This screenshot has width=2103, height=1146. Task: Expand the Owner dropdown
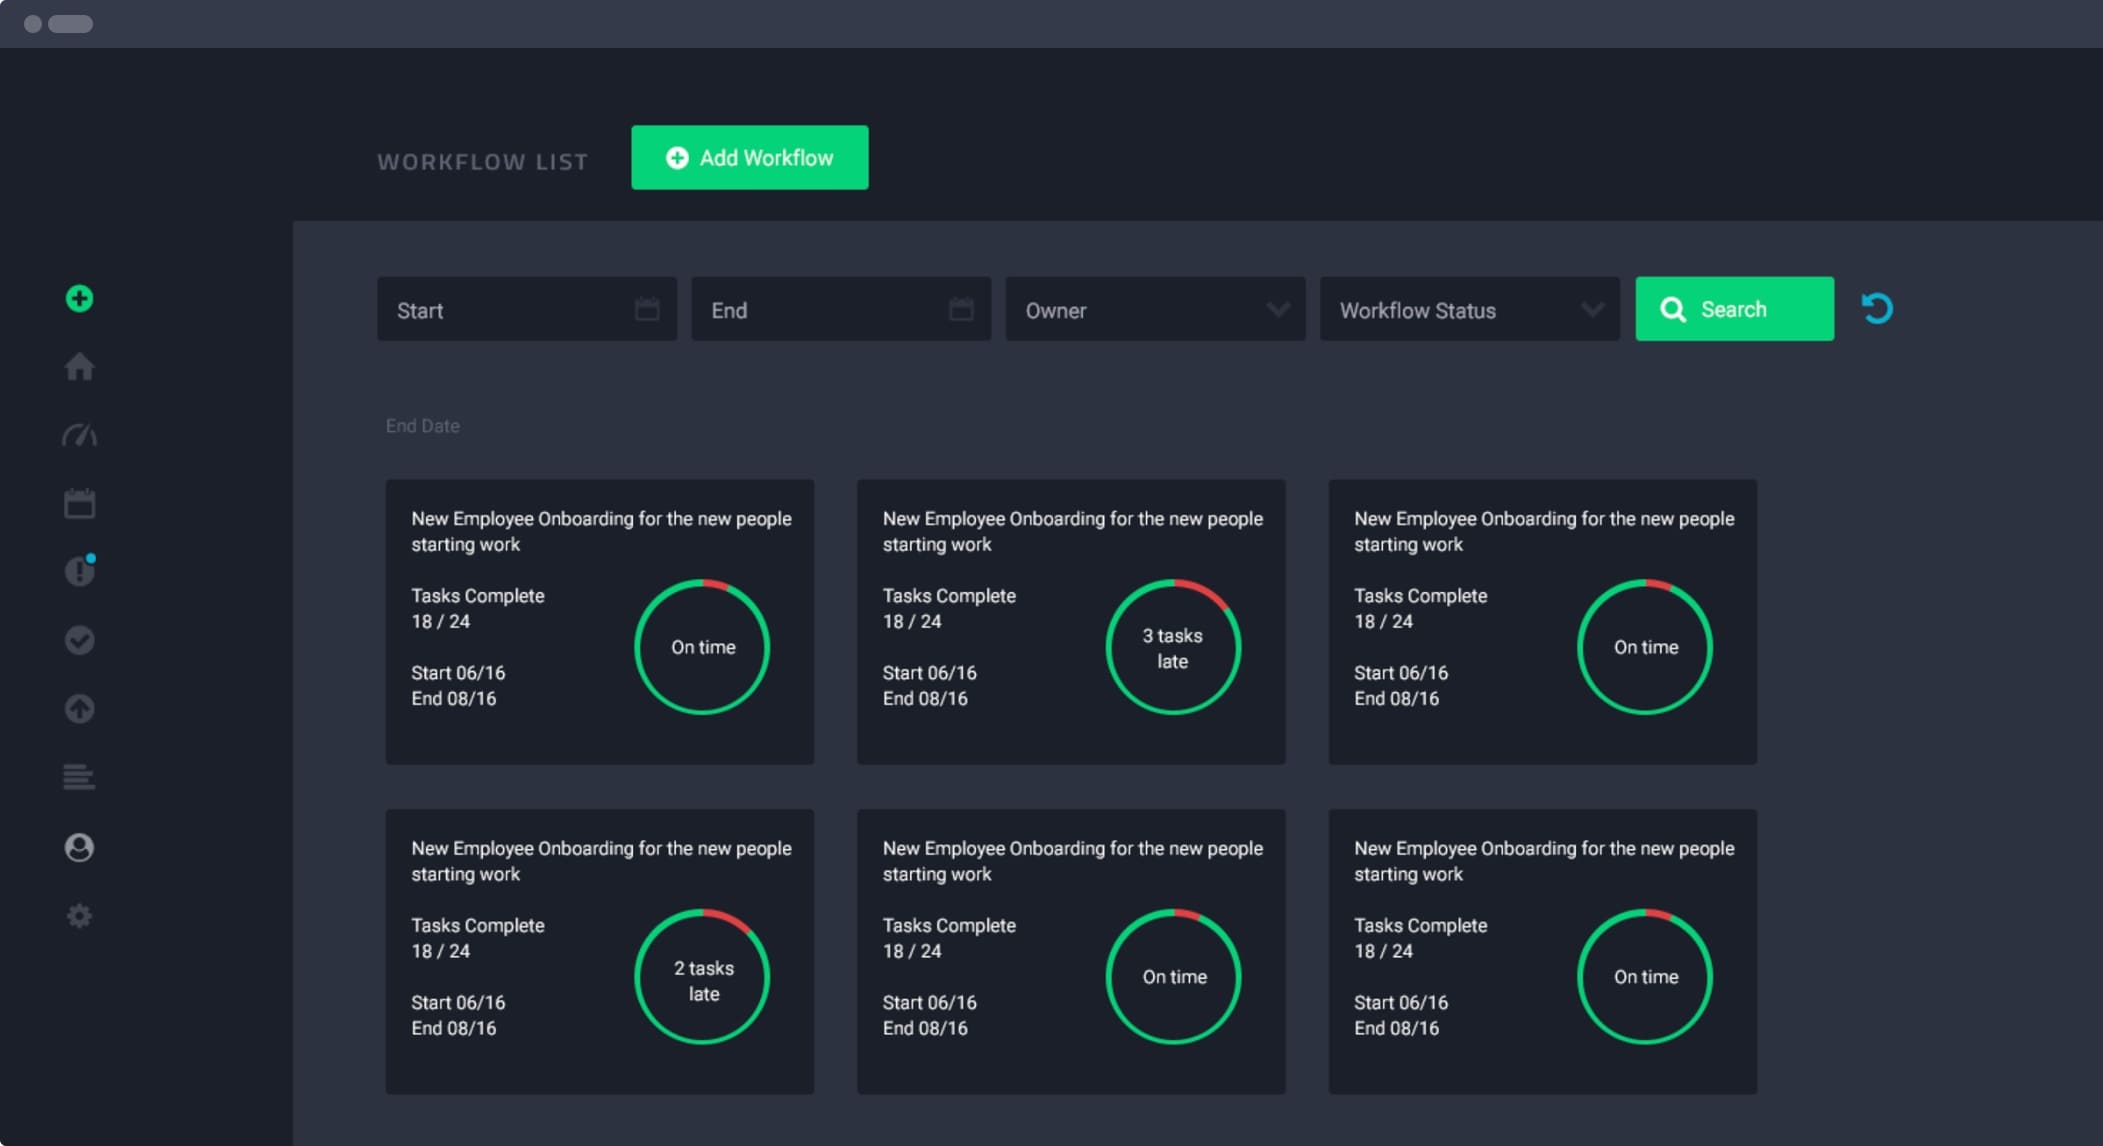(1155, 309)
